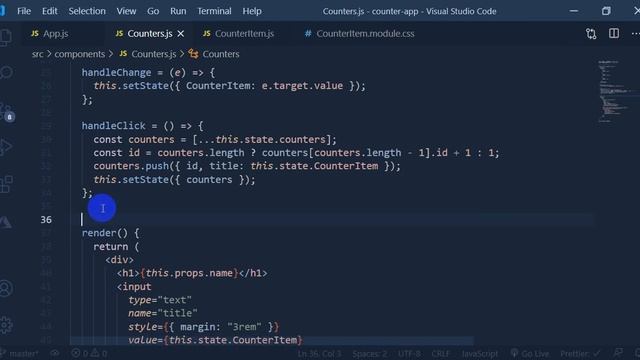Open the File menu
This screenshot has width=640, height=360.
pyautogui.click(x=24, y=11)
